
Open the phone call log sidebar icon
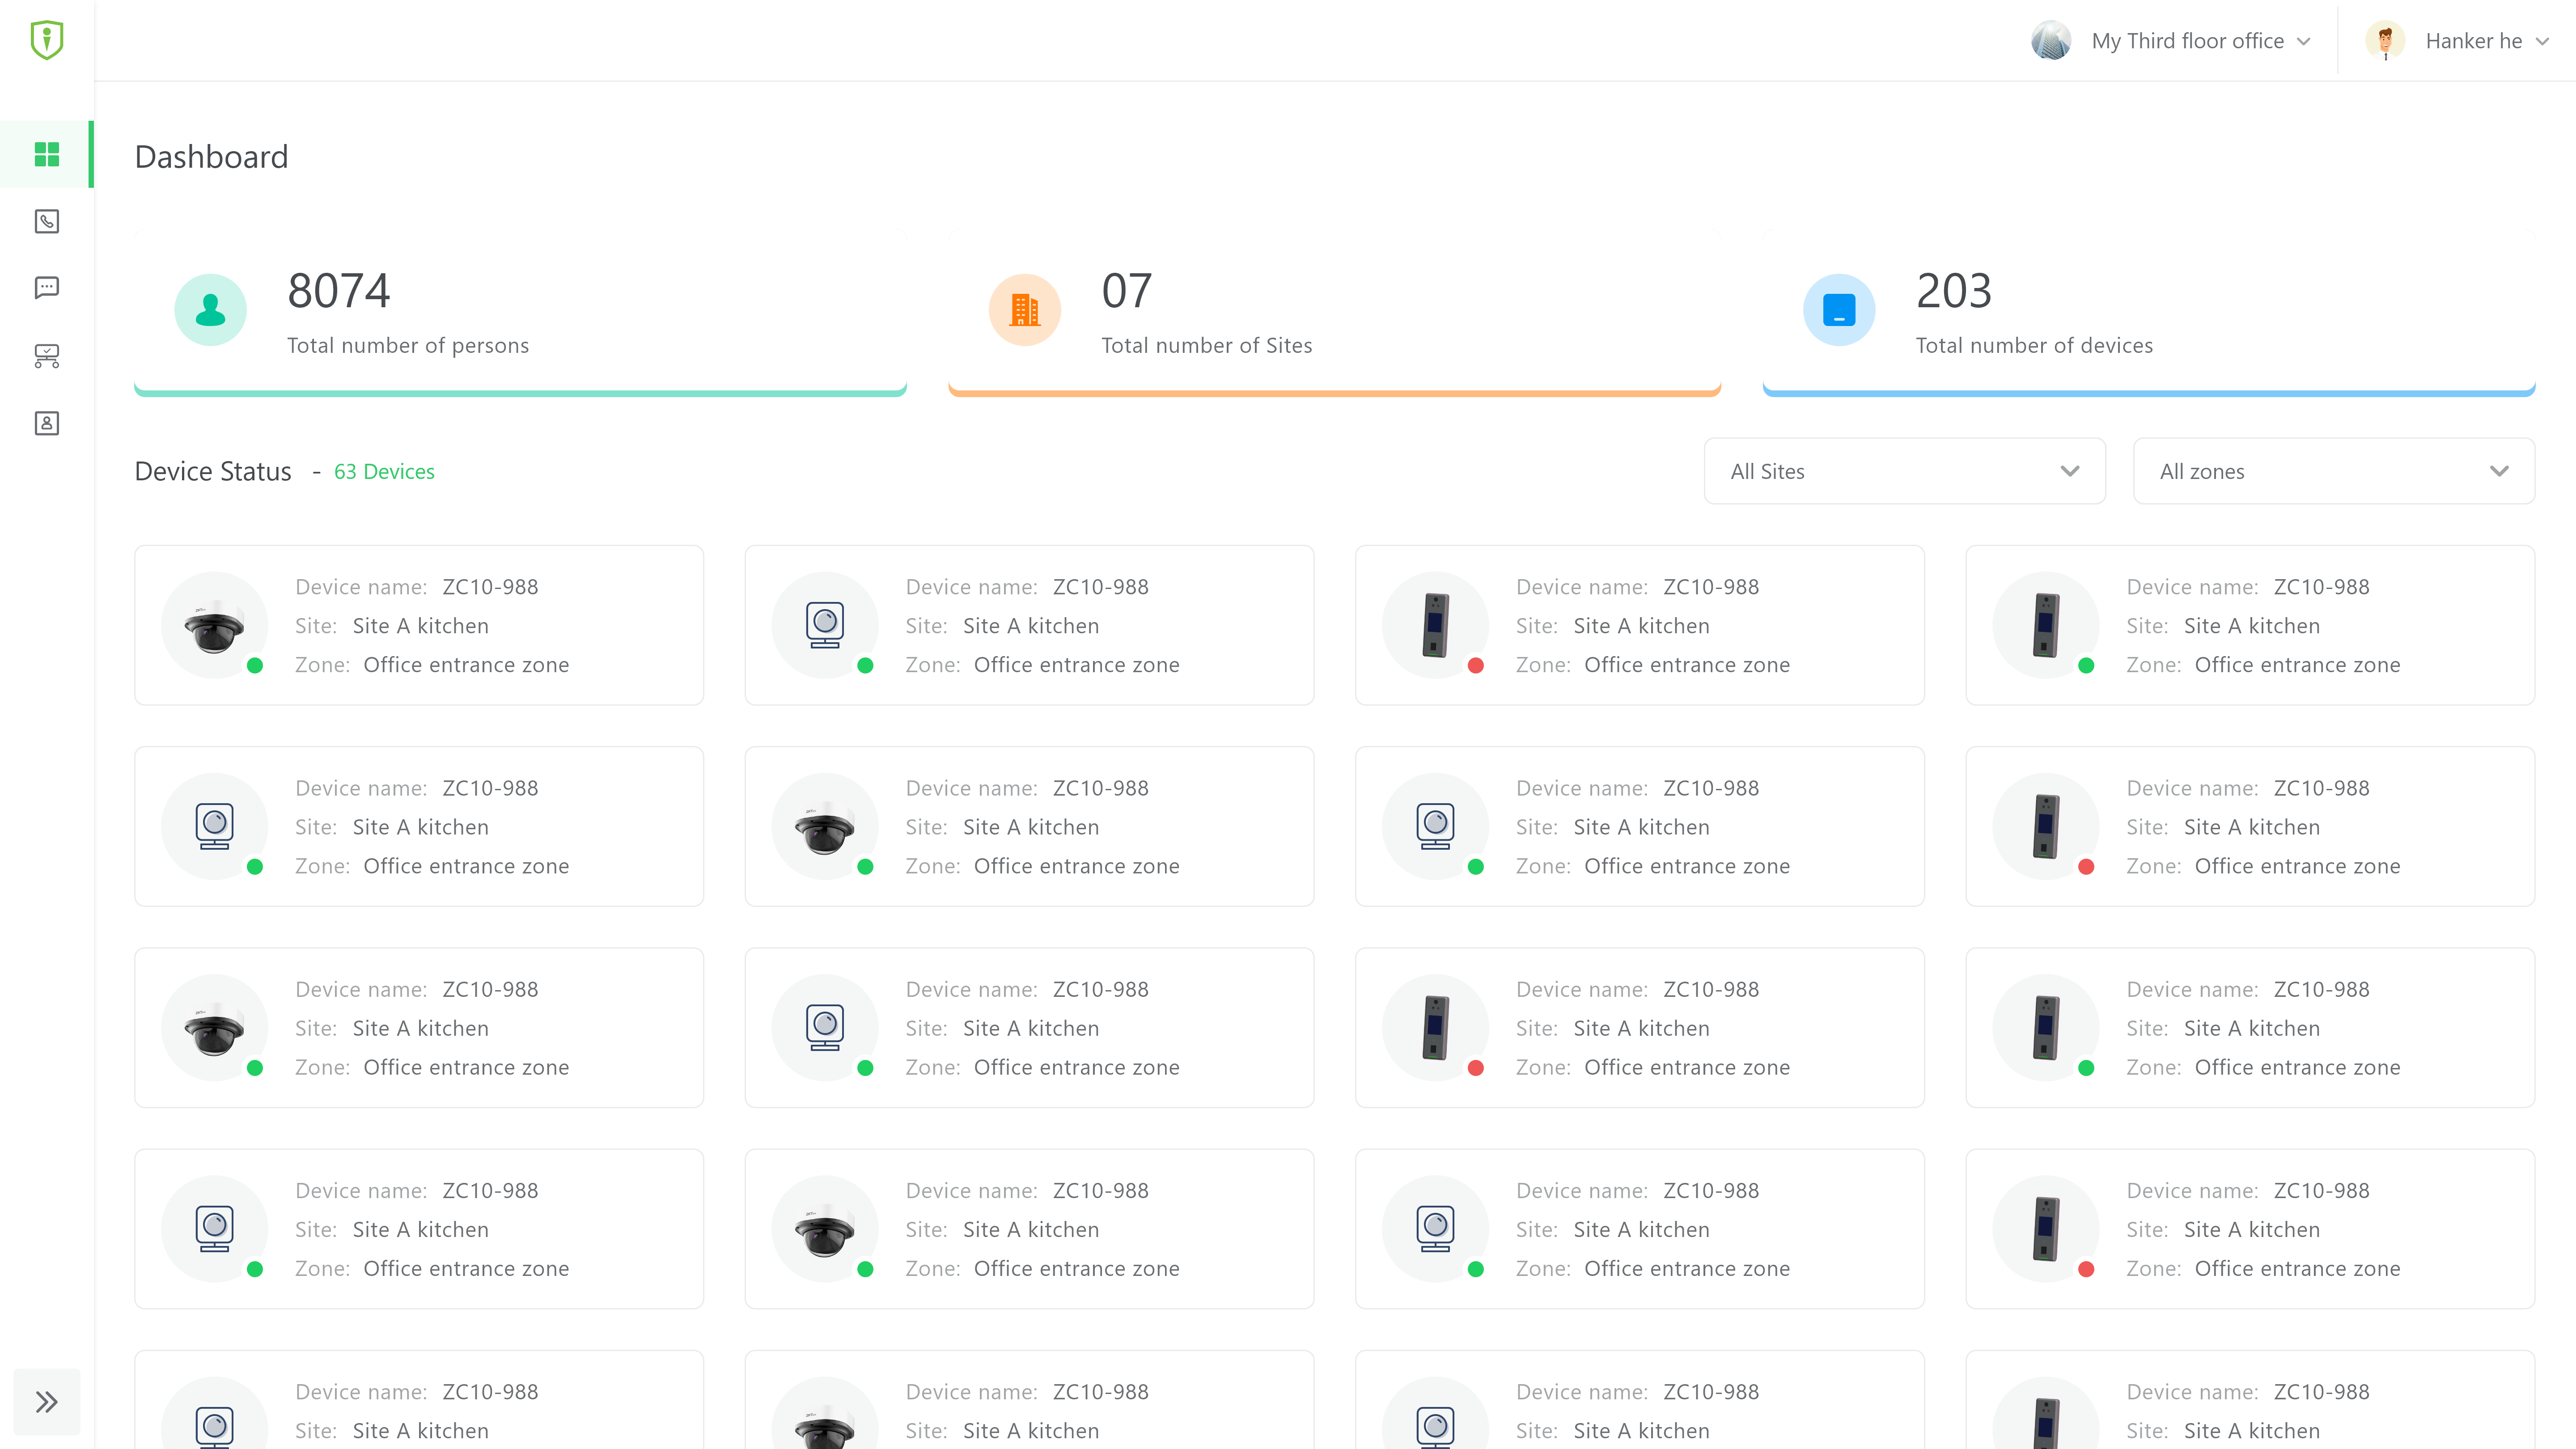47,221
